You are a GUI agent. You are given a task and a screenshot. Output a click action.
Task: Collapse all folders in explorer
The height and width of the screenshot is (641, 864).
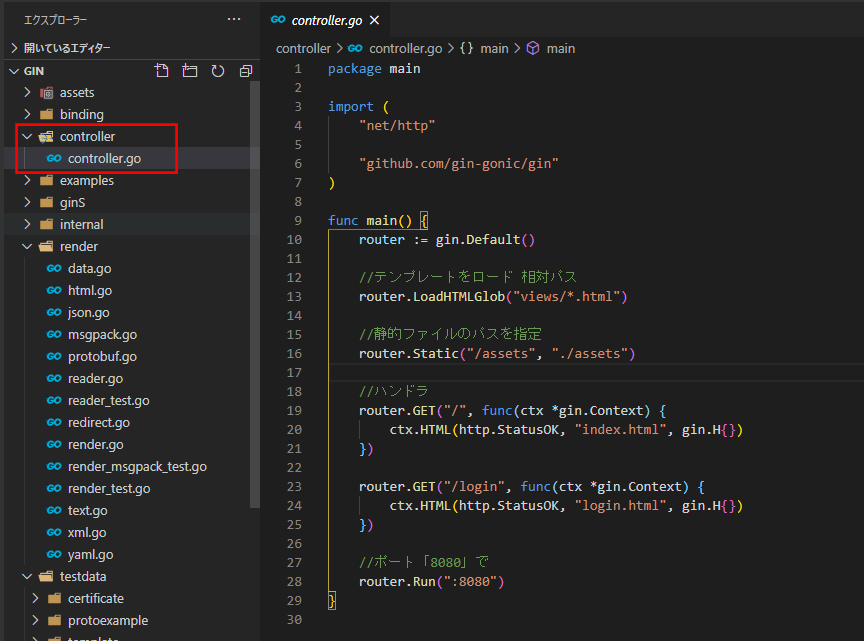[246, 71]
